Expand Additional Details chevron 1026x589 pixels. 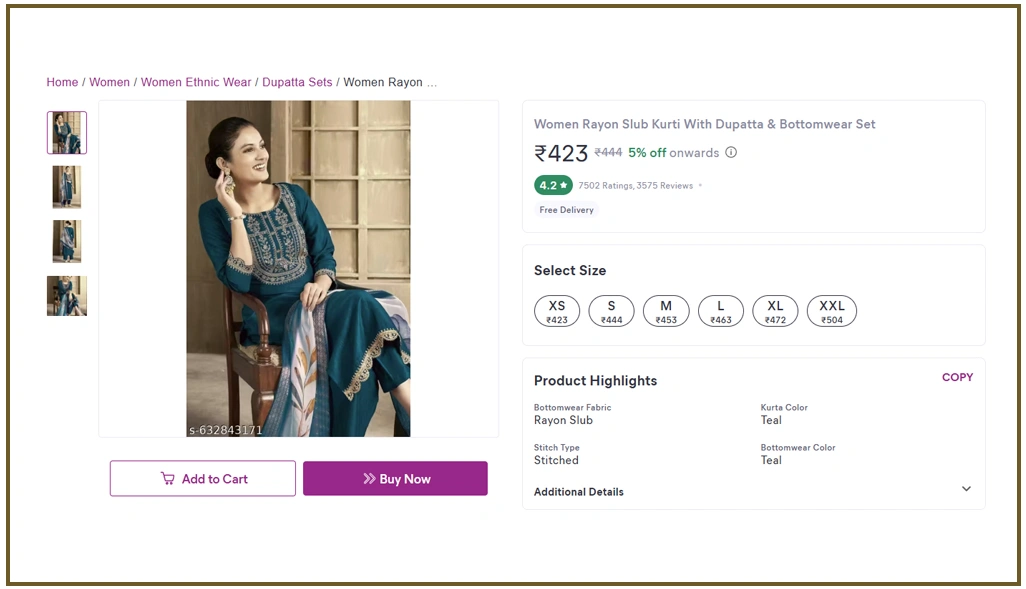966,489
